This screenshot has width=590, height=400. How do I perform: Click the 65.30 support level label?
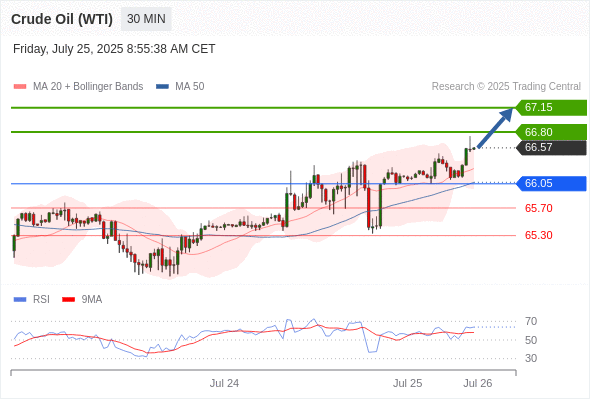click(x=538, y=236)
